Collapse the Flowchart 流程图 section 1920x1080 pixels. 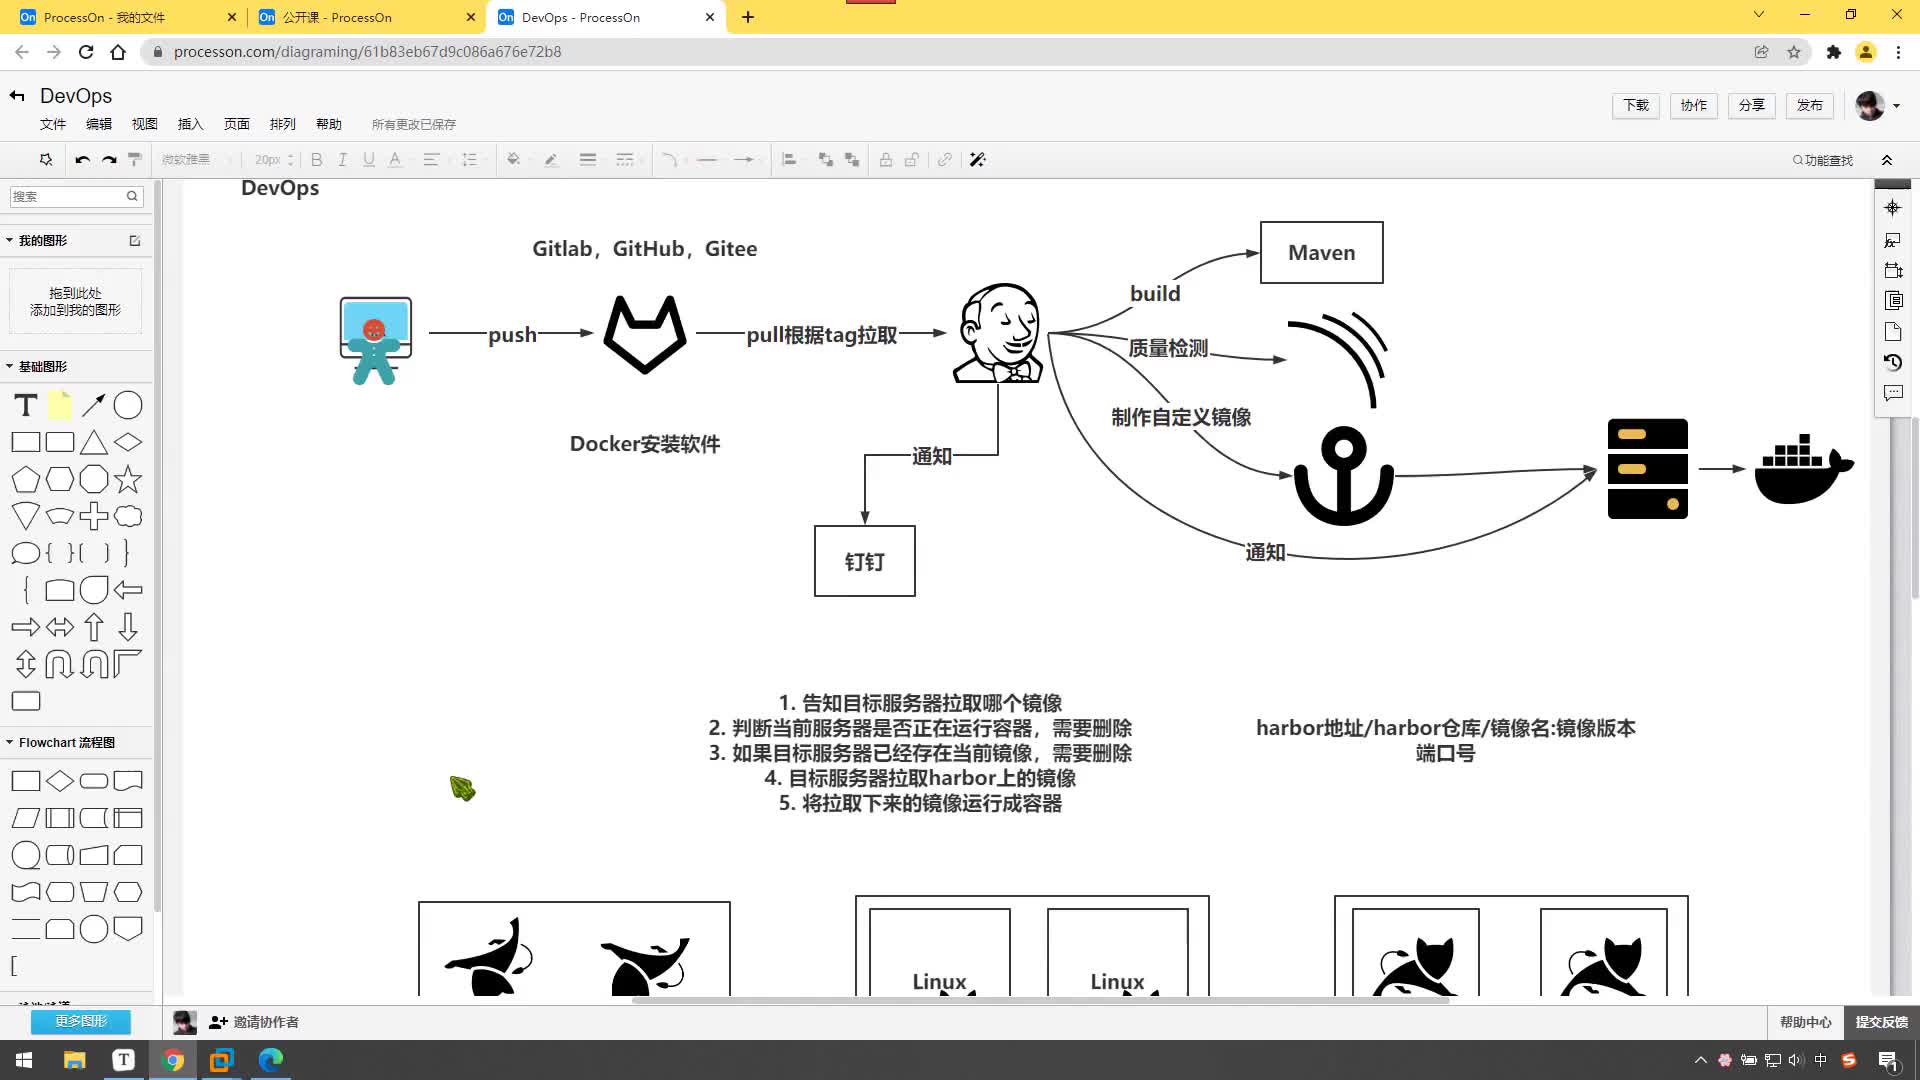tap(9, 742)
